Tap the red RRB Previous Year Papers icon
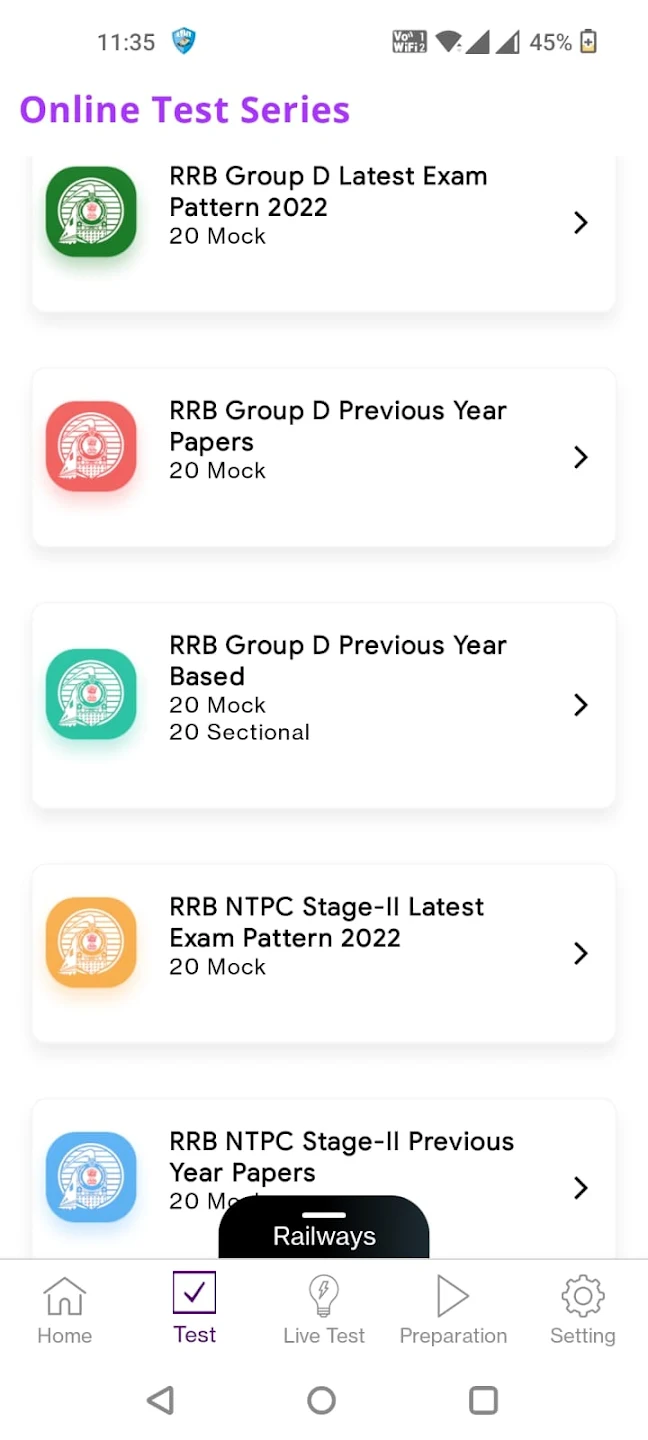The width and height of the screenshot is (648, 1440). (91, 446)
